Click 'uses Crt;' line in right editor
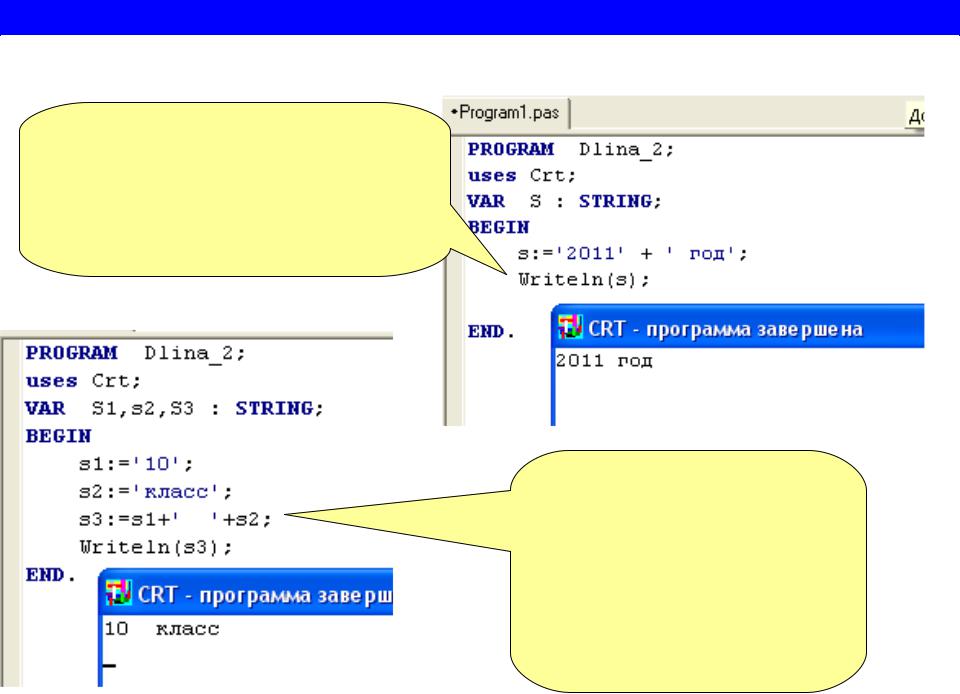This screenshot has width=960, height=694. (x=522, y=176)
